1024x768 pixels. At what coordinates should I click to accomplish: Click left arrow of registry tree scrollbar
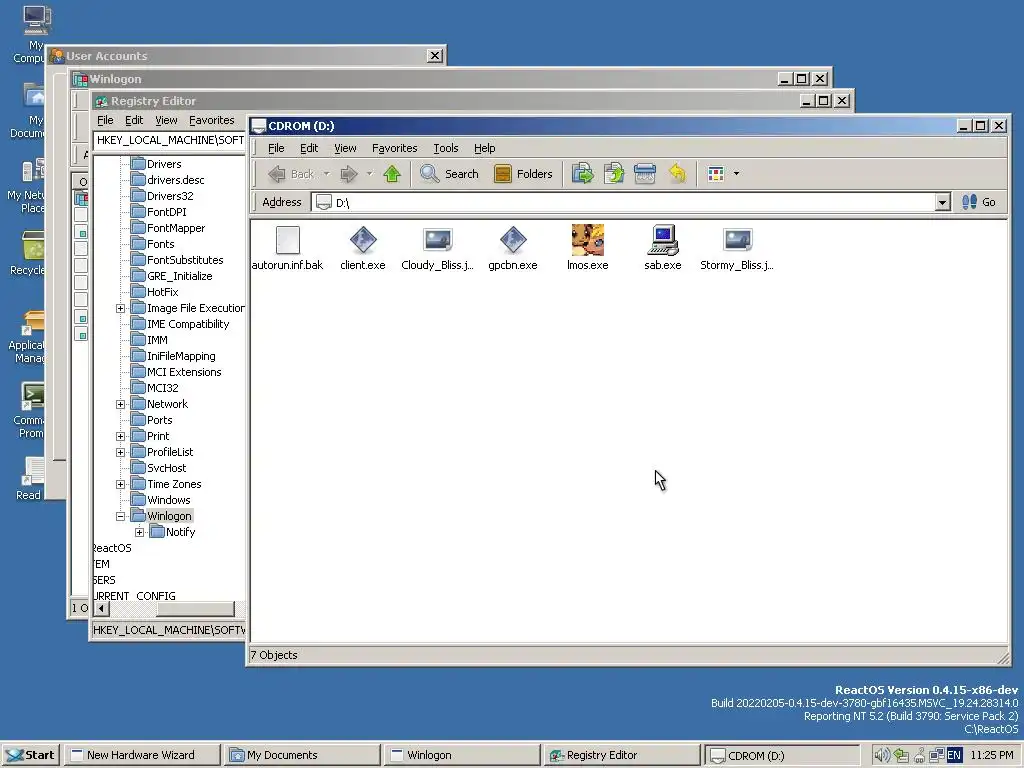click(x=101, y=609)
